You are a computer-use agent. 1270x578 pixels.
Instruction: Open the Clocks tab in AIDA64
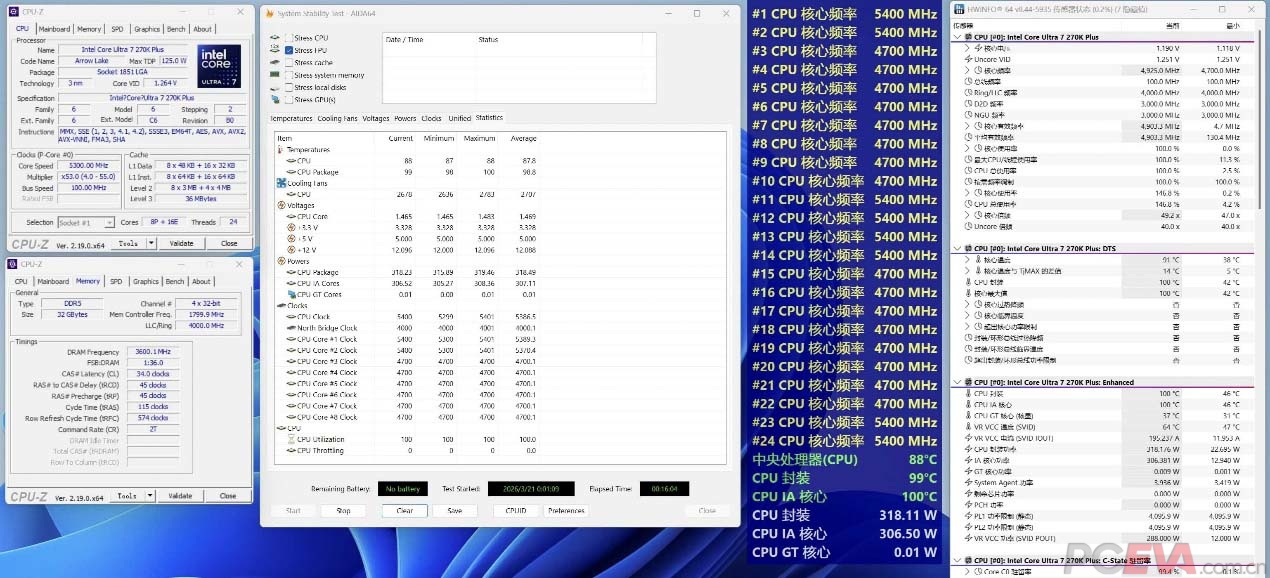[431, 118]
